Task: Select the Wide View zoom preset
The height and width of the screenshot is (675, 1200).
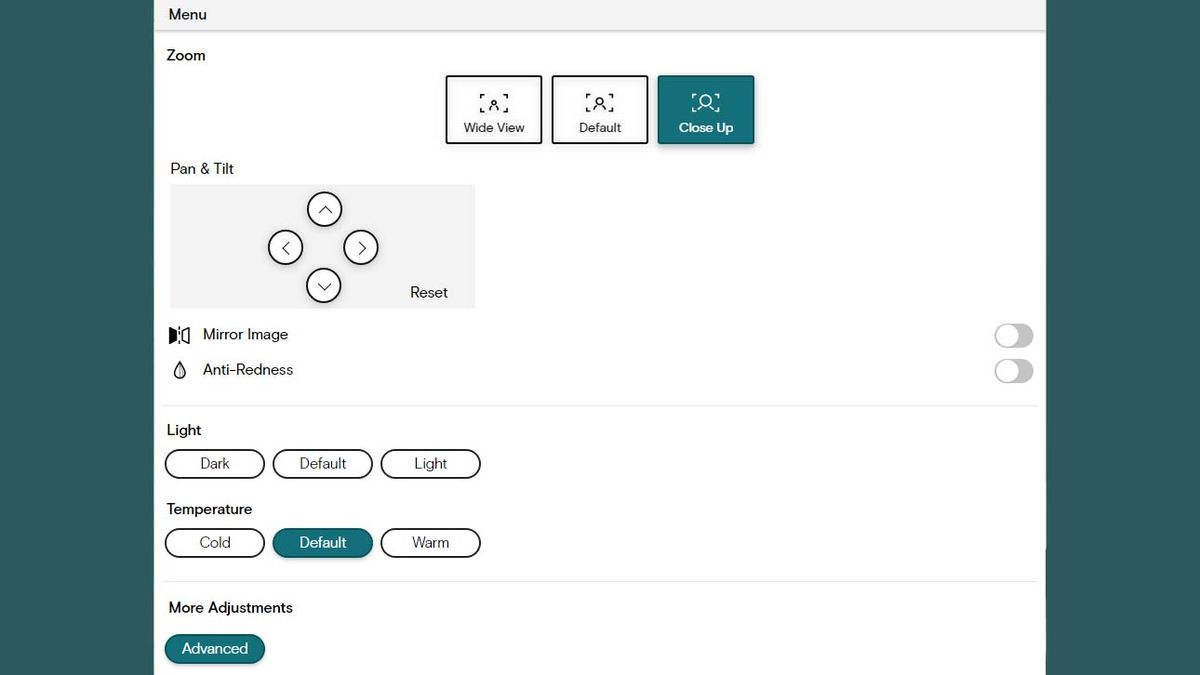Action: coord(494,110)
